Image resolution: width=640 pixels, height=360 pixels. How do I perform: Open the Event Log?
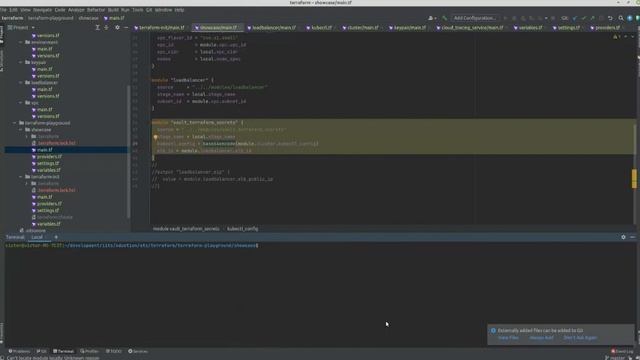(x=622, y=351)
